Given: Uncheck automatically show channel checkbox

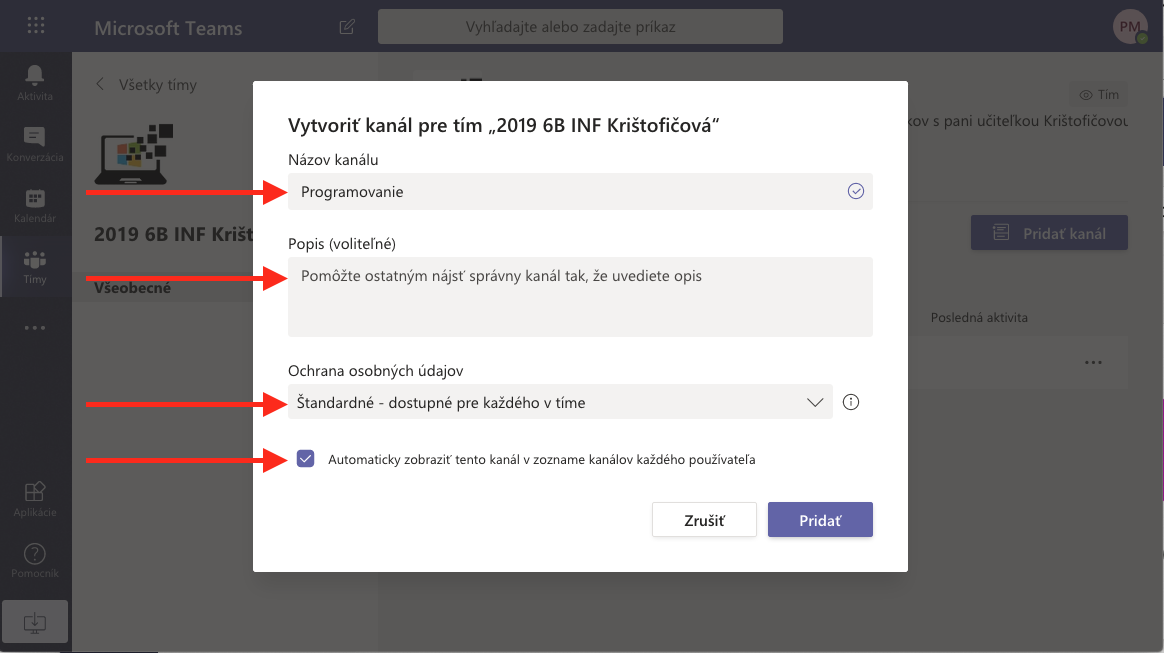Looking at the screenshot, I should [306, 459].
